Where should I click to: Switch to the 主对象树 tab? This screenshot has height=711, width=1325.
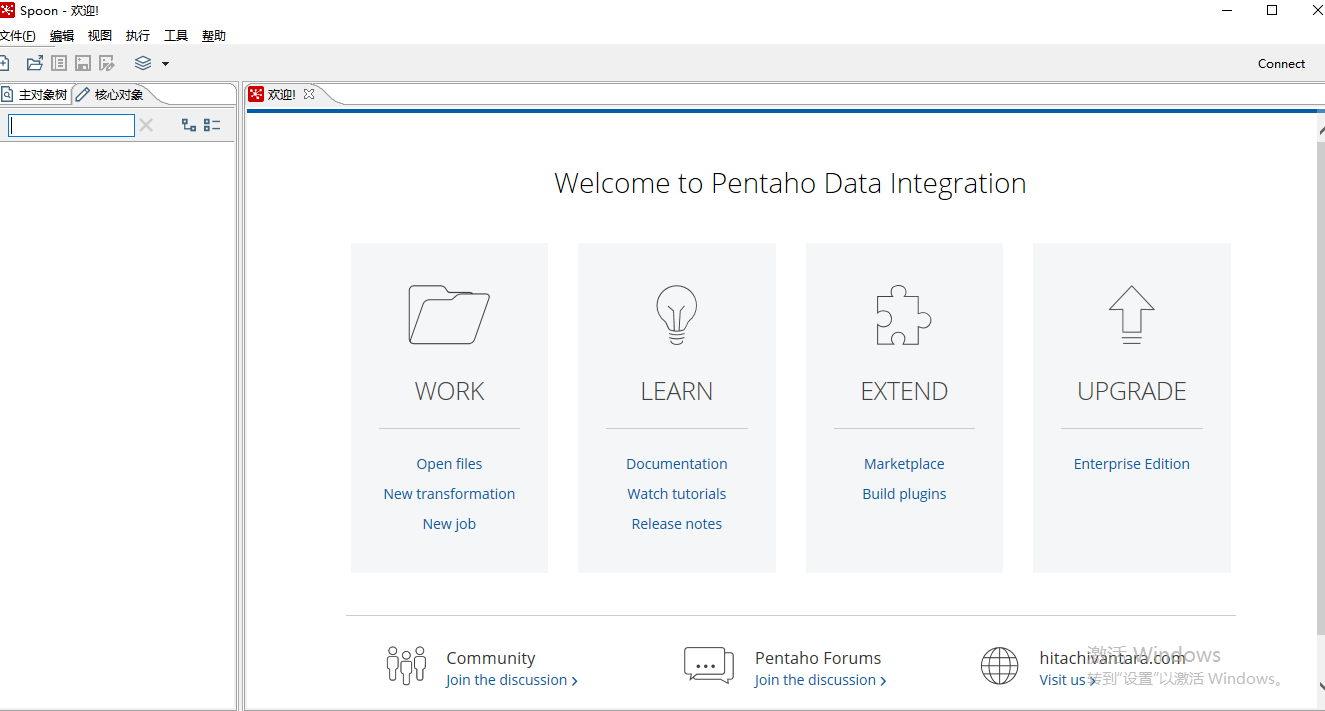point(35,95)
